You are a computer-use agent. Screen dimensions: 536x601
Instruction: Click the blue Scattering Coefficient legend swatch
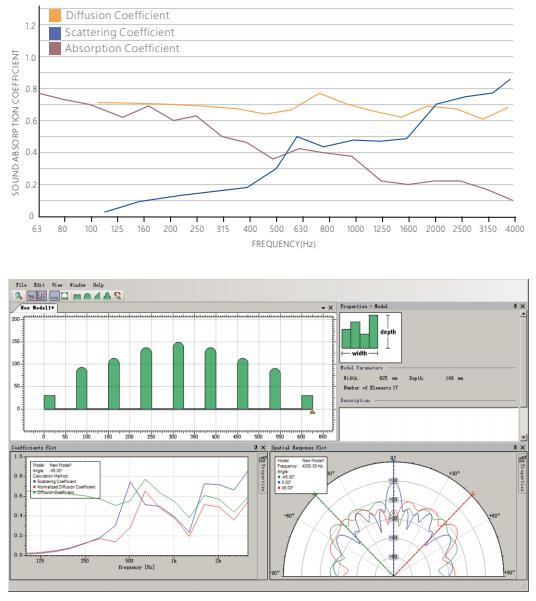55,32
